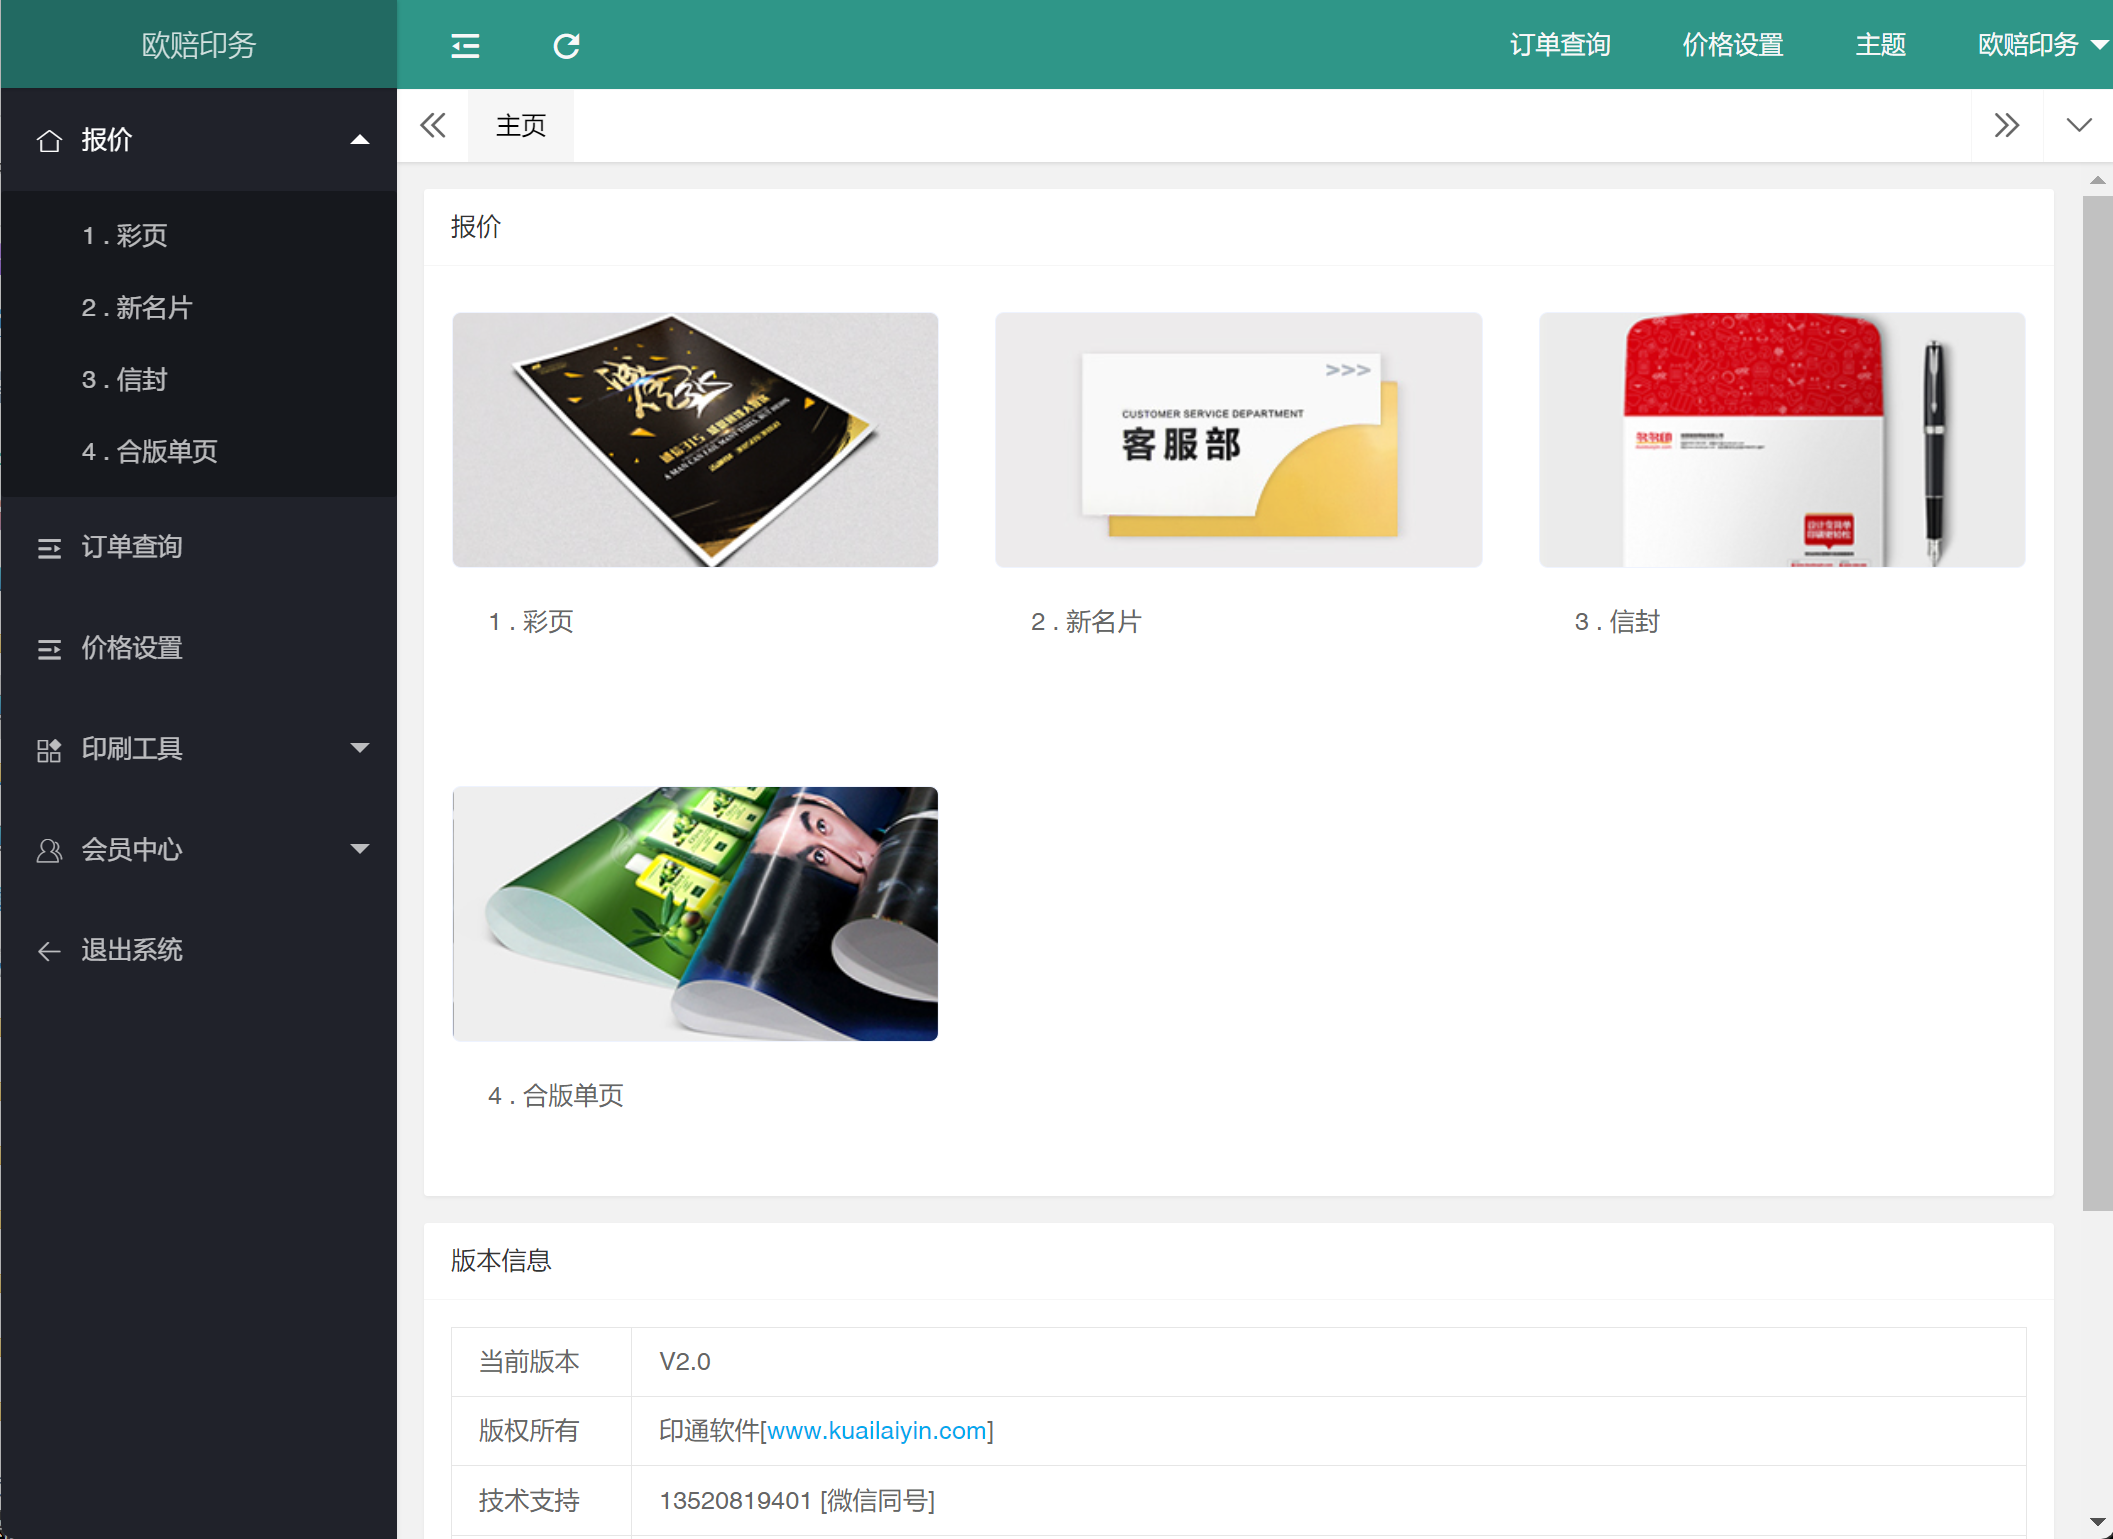Click the refresh icon in top bar
Viewport: 2113px width, 1539px height.
point(566,45)
